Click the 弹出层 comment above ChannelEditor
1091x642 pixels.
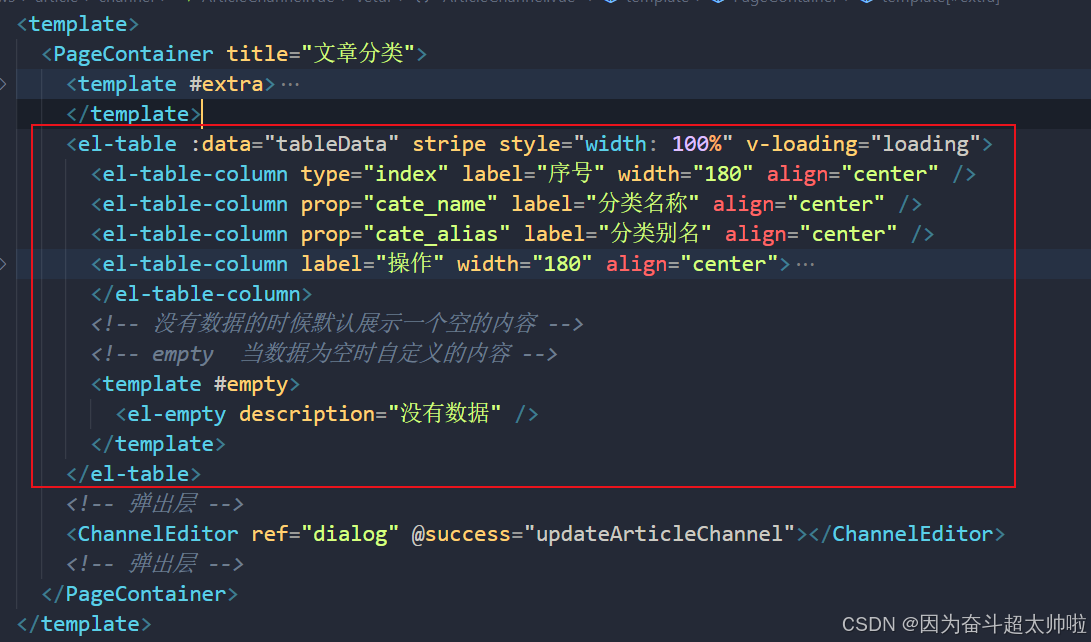(155, 504)
